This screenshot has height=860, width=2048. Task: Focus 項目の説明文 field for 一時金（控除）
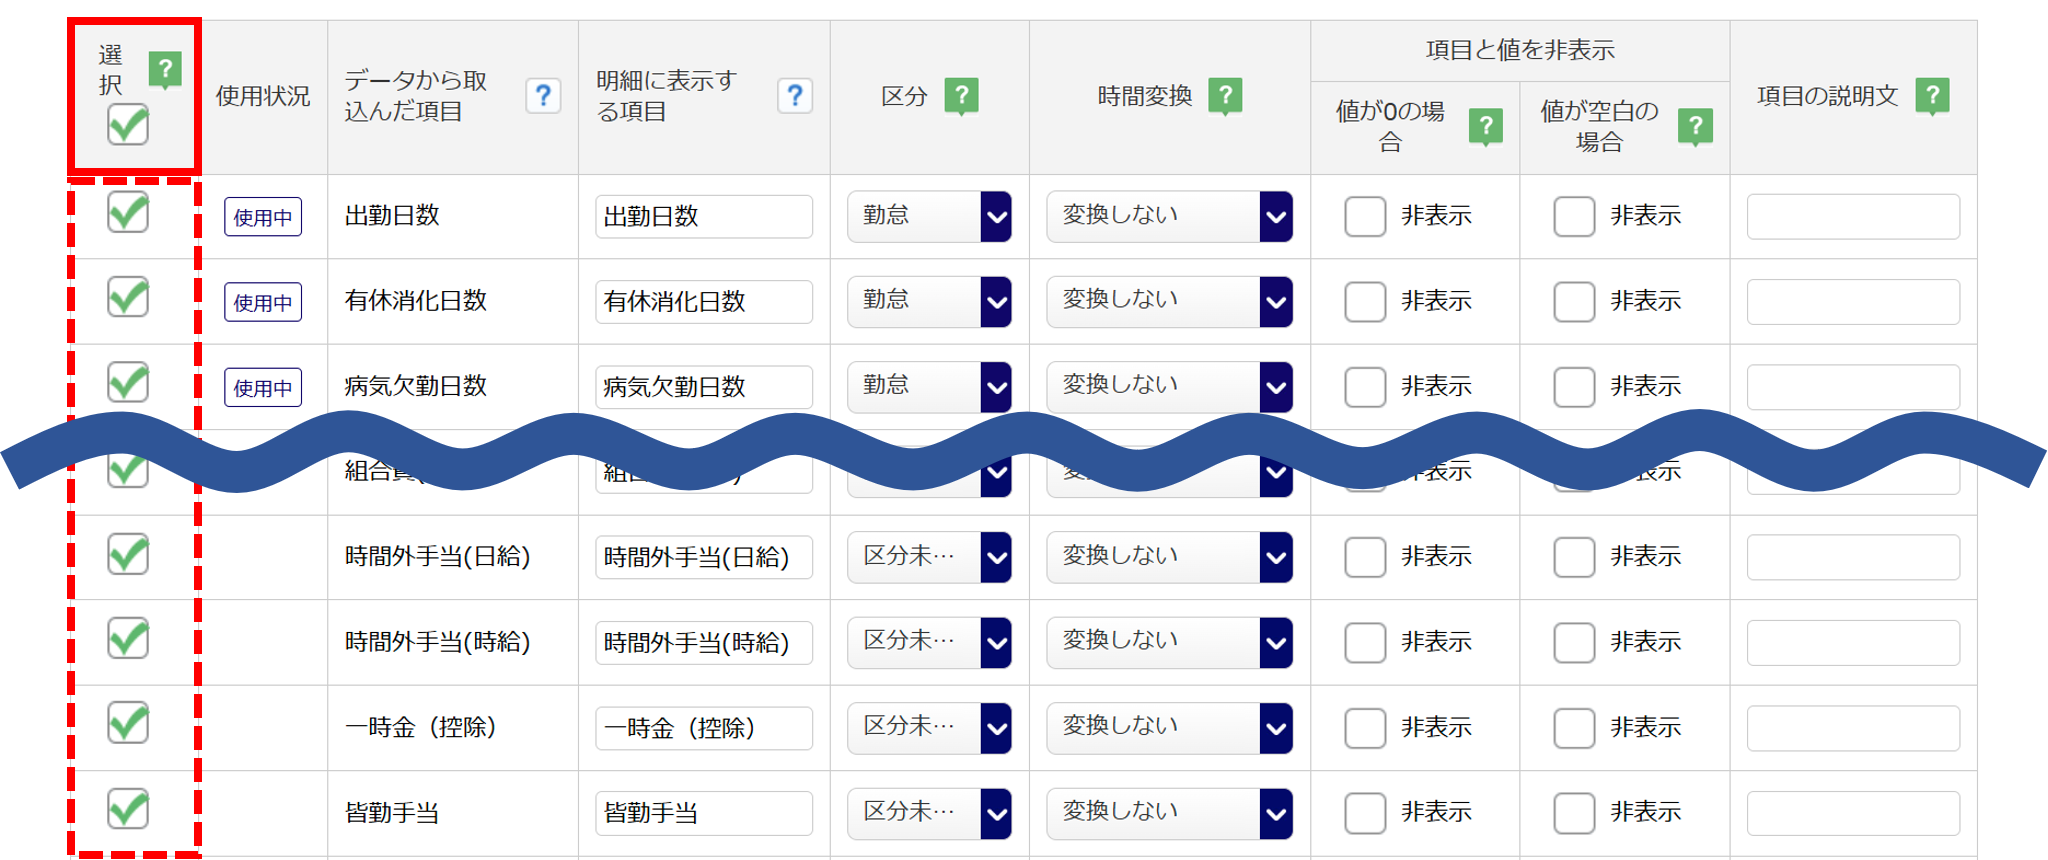click(x=1853, y=728)
